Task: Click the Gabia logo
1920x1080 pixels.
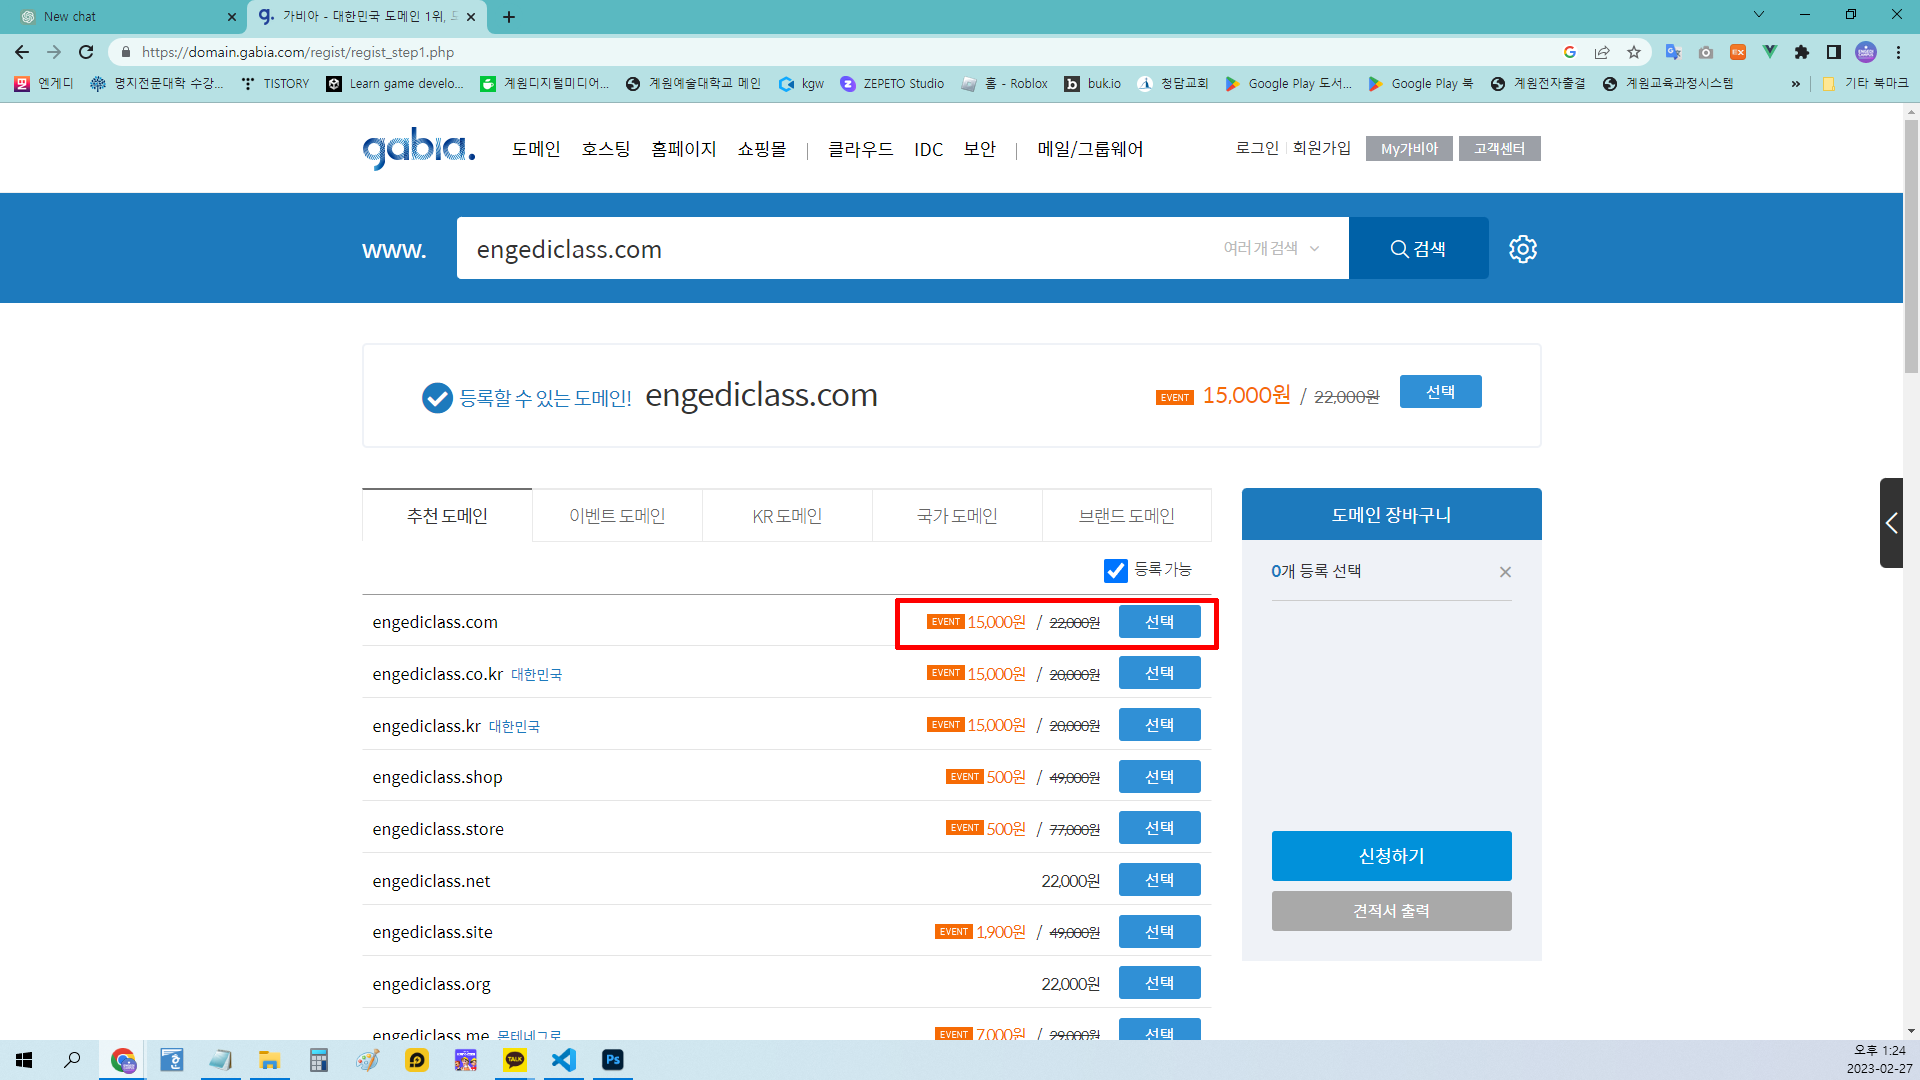Action: pos(417,148)
